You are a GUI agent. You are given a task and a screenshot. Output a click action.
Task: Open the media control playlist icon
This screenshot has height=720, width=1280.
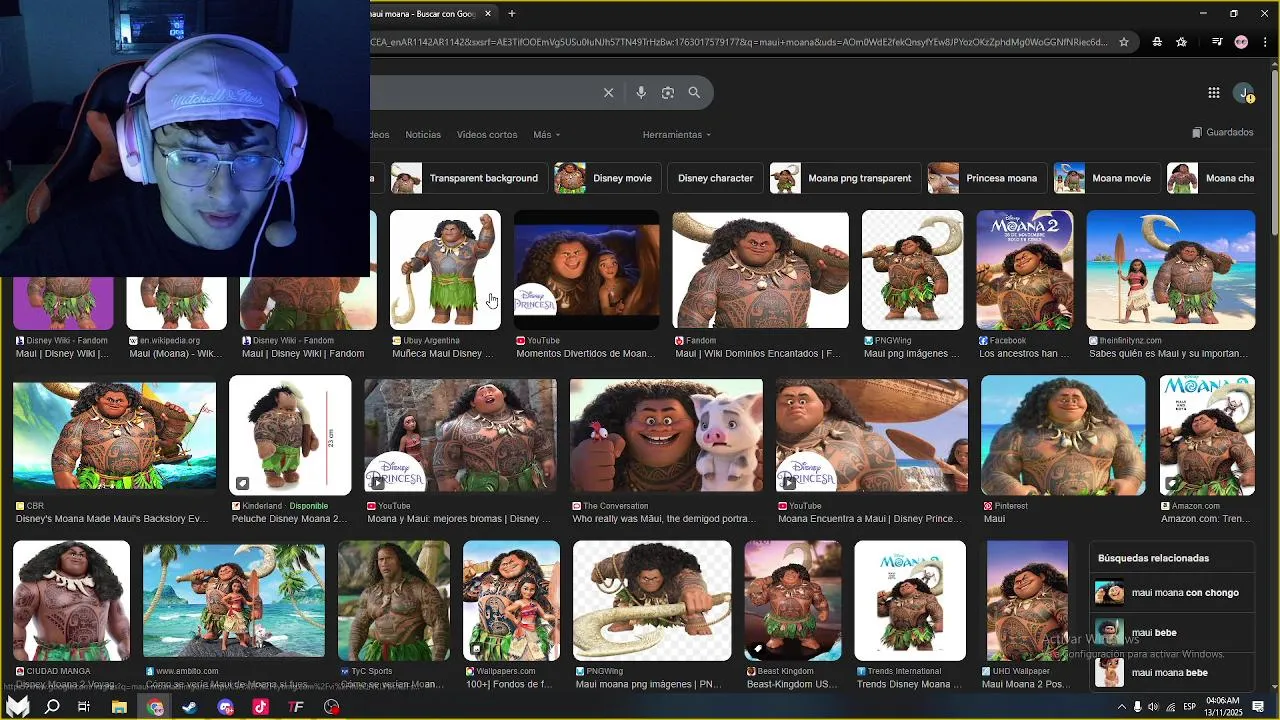point(1217,42)
